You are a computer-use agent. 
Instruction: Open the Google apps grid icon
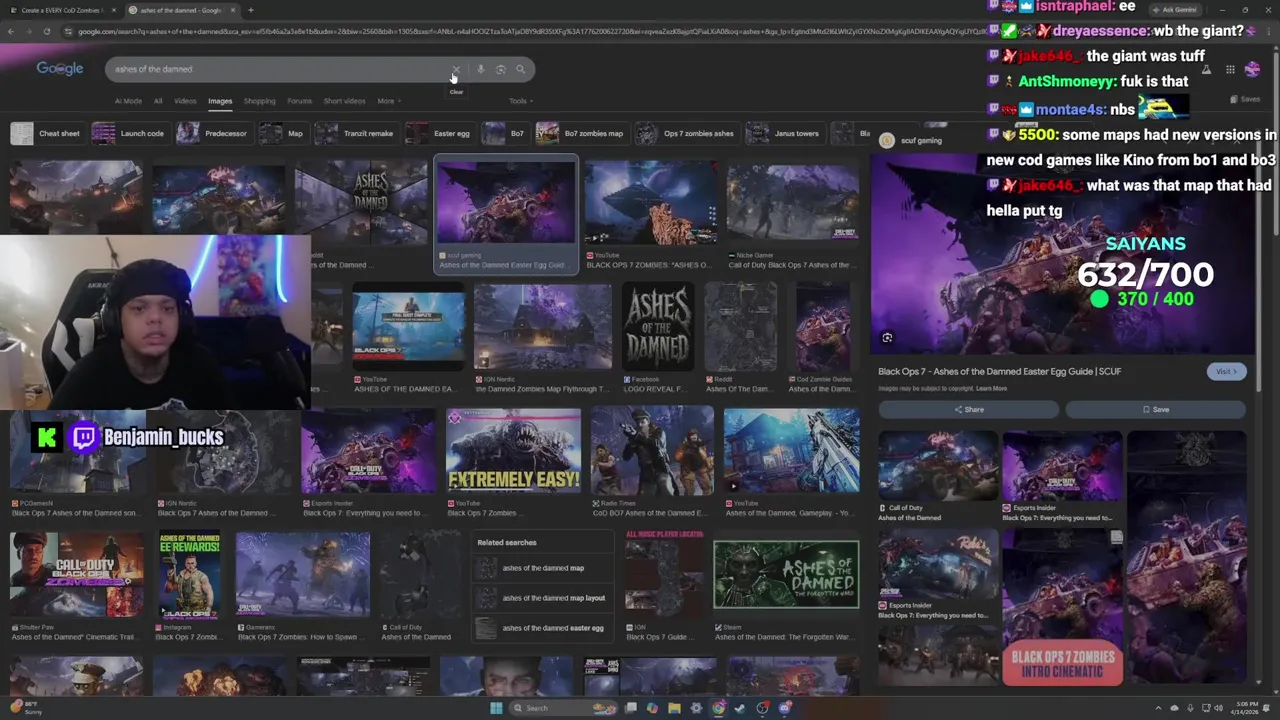click(x=1230, y=69)
